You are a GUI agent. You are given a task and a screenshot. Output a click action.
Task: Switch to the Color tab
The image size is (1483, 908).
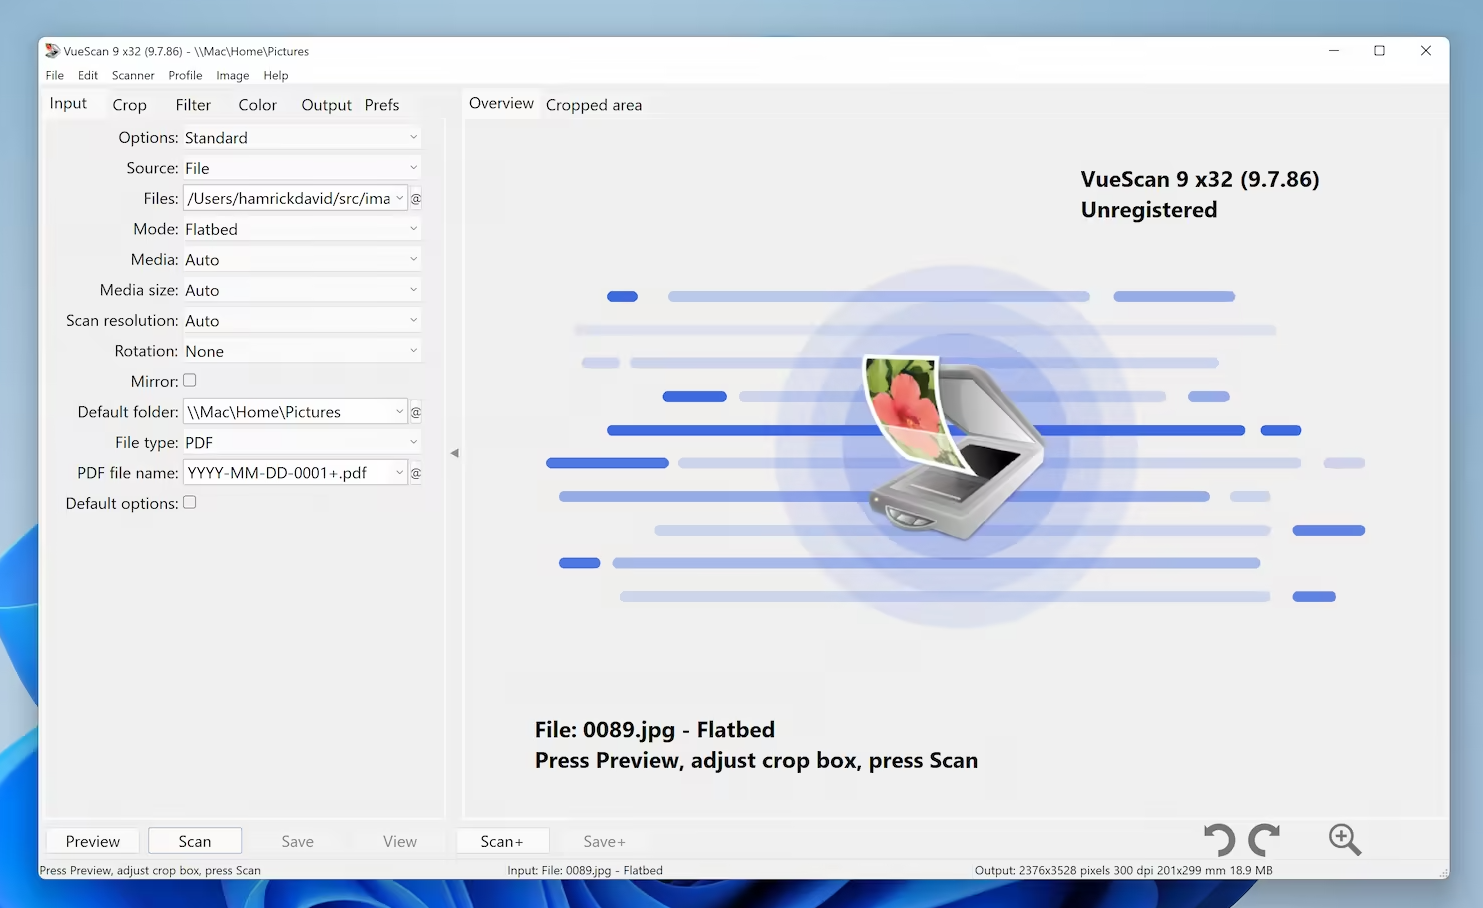[257, 105]
